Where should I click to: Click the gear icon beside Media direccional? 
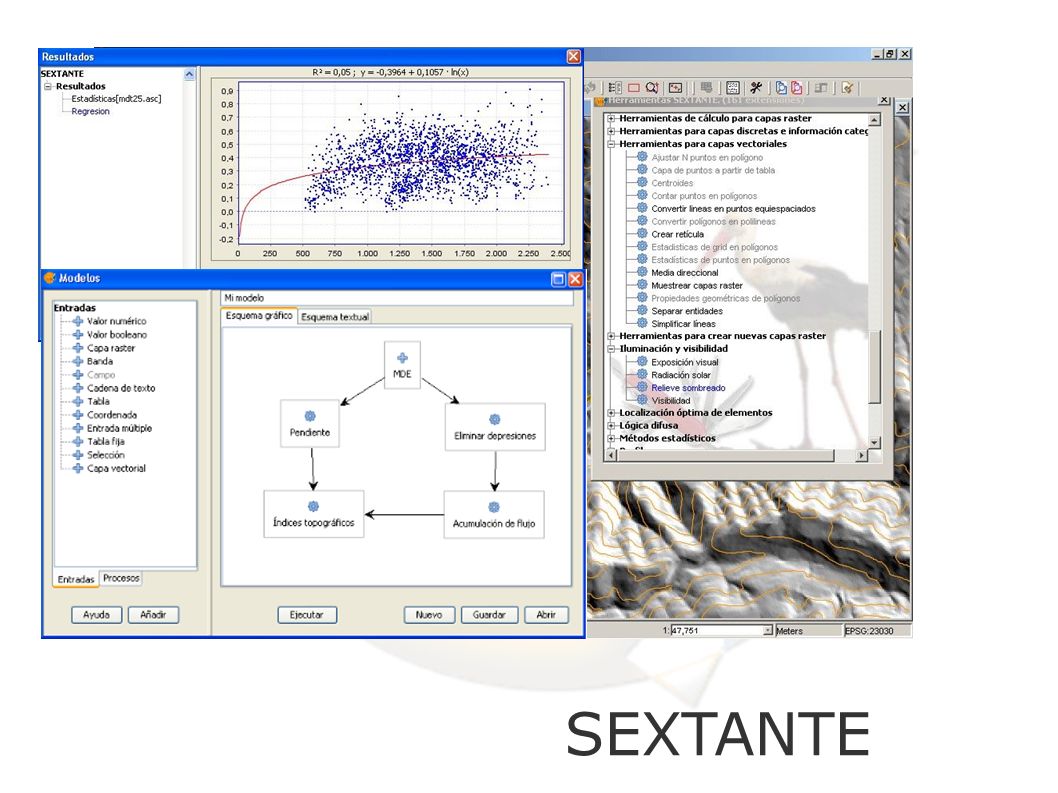pyautogui.click(x=642, y=272)
